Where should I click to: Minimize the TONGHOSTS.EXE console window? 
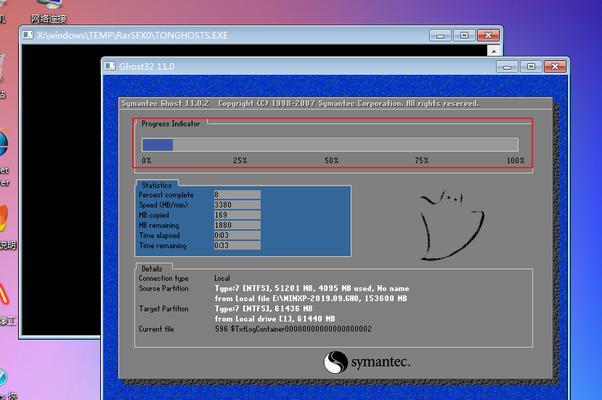(x=440, y=36)
